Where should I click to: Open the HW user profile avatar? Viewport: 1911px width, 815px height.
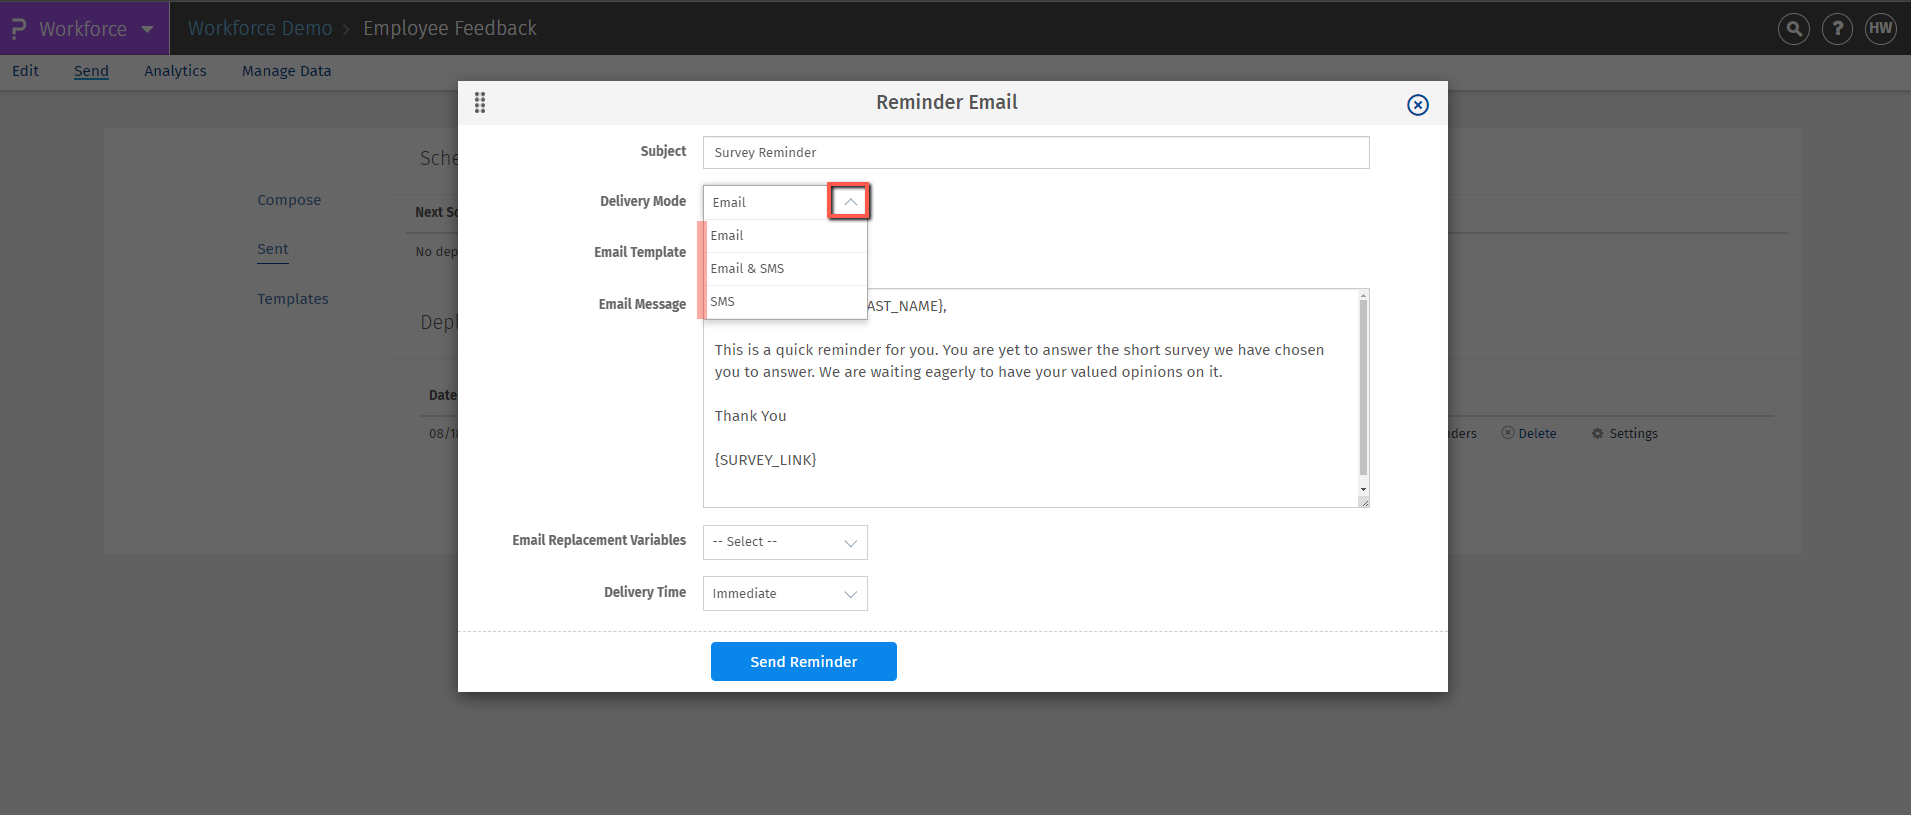tap(1881, 29)
